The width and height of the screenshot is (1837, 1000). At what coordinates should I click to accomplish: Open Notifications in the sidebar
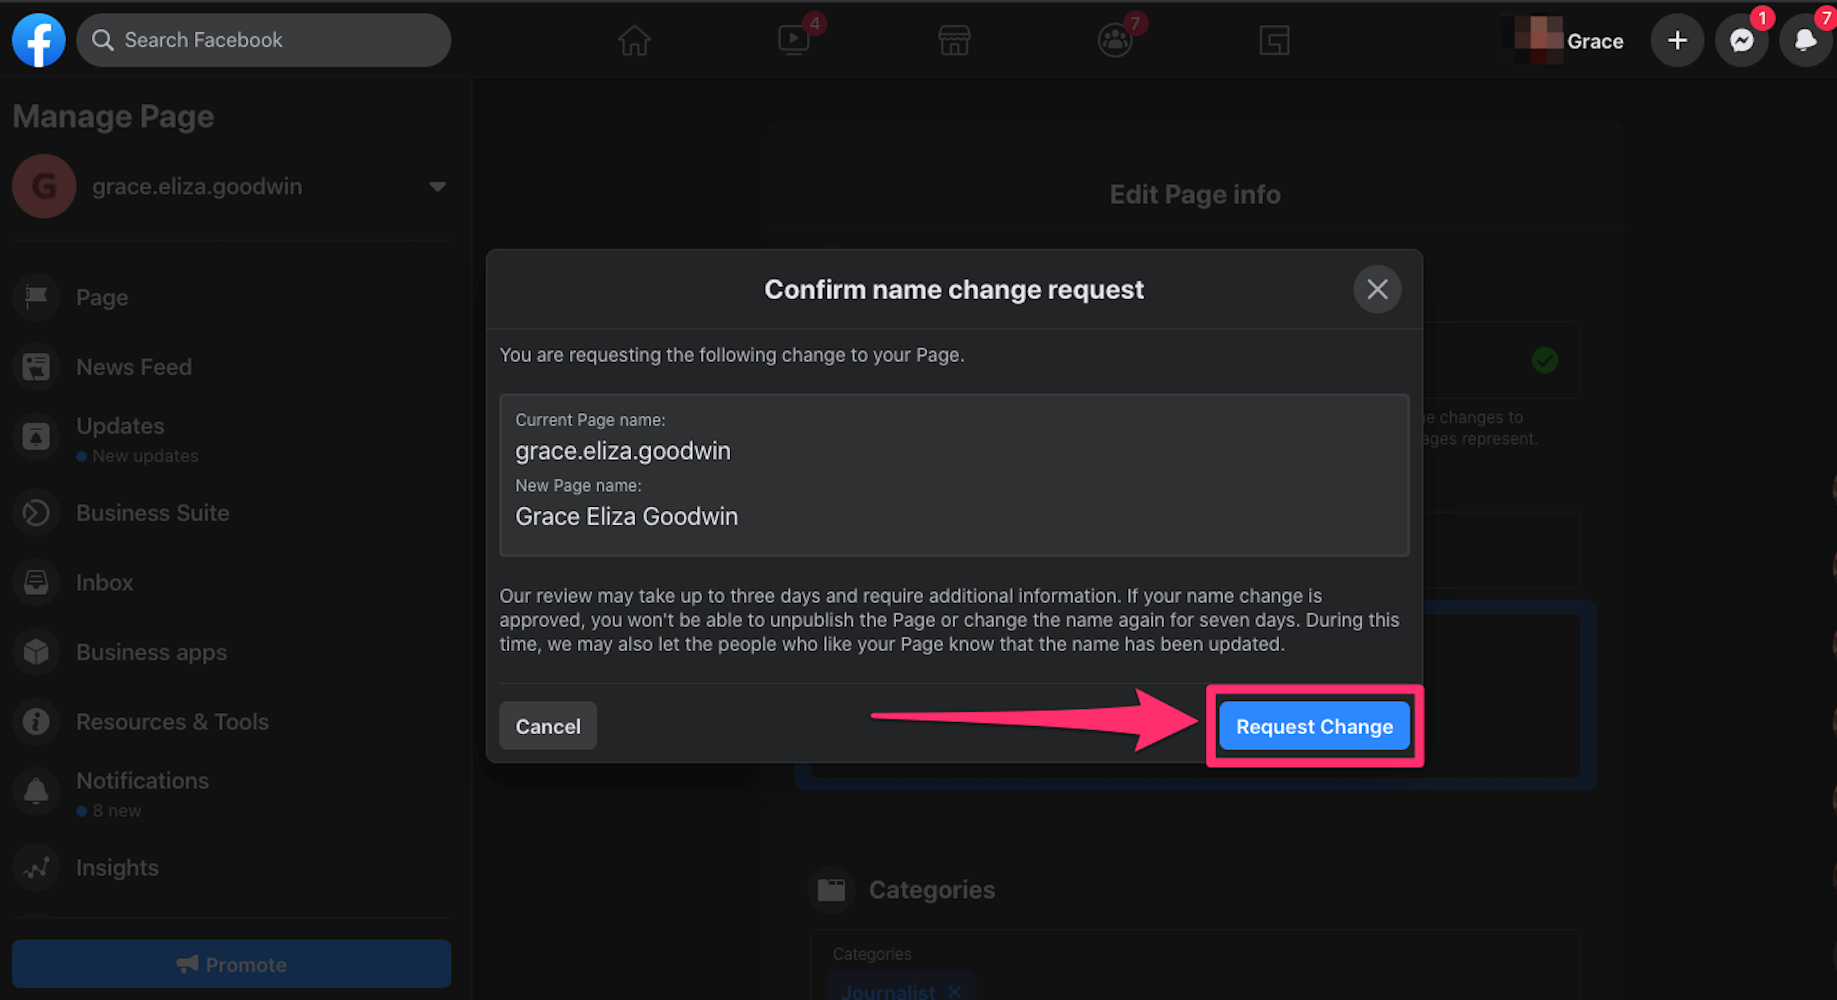click(x=231, y=793)
